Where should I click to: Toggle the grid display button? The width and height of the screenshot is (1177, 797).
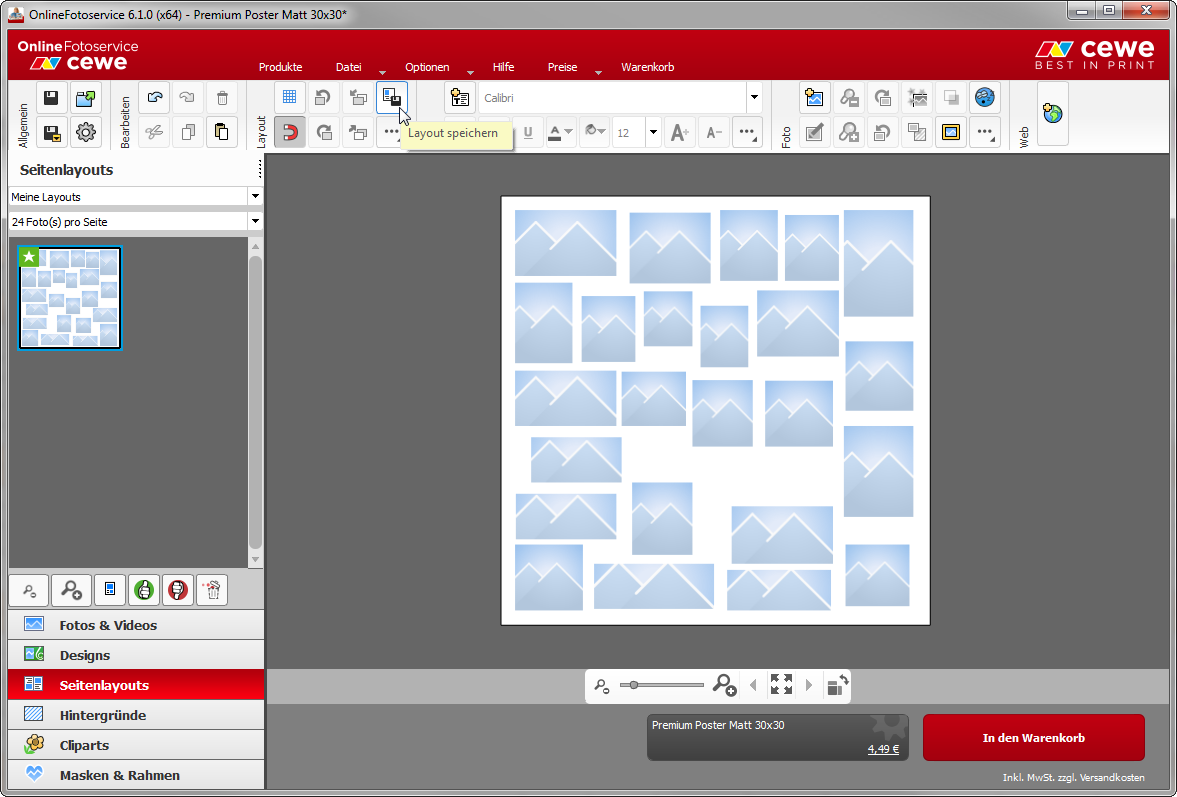point(289,98)
